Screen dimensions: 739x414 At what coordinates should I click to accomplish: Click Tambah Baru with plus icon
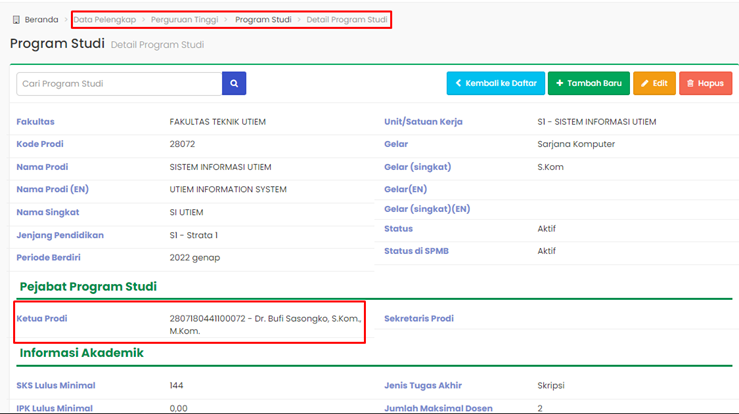590,84
